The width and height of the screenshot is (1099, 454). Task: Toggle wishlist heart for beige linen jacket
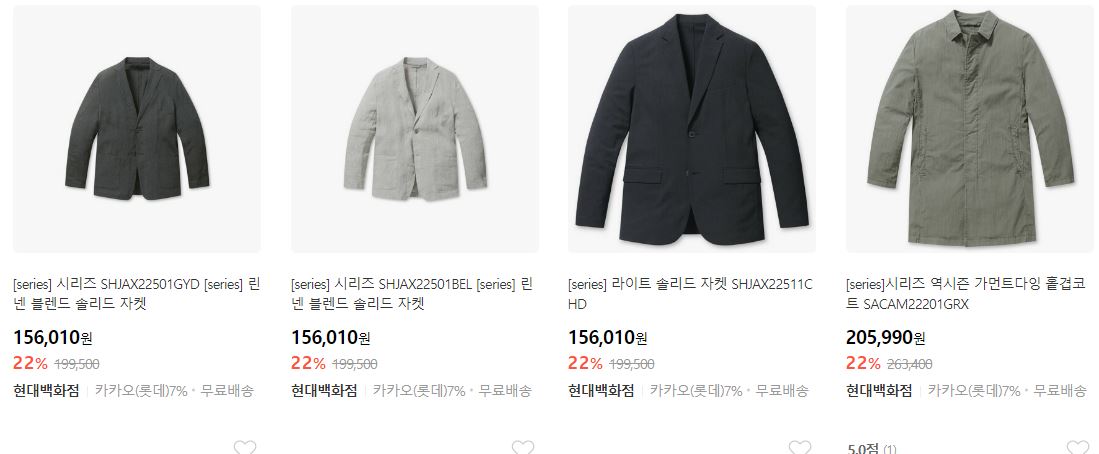[522, 447]
